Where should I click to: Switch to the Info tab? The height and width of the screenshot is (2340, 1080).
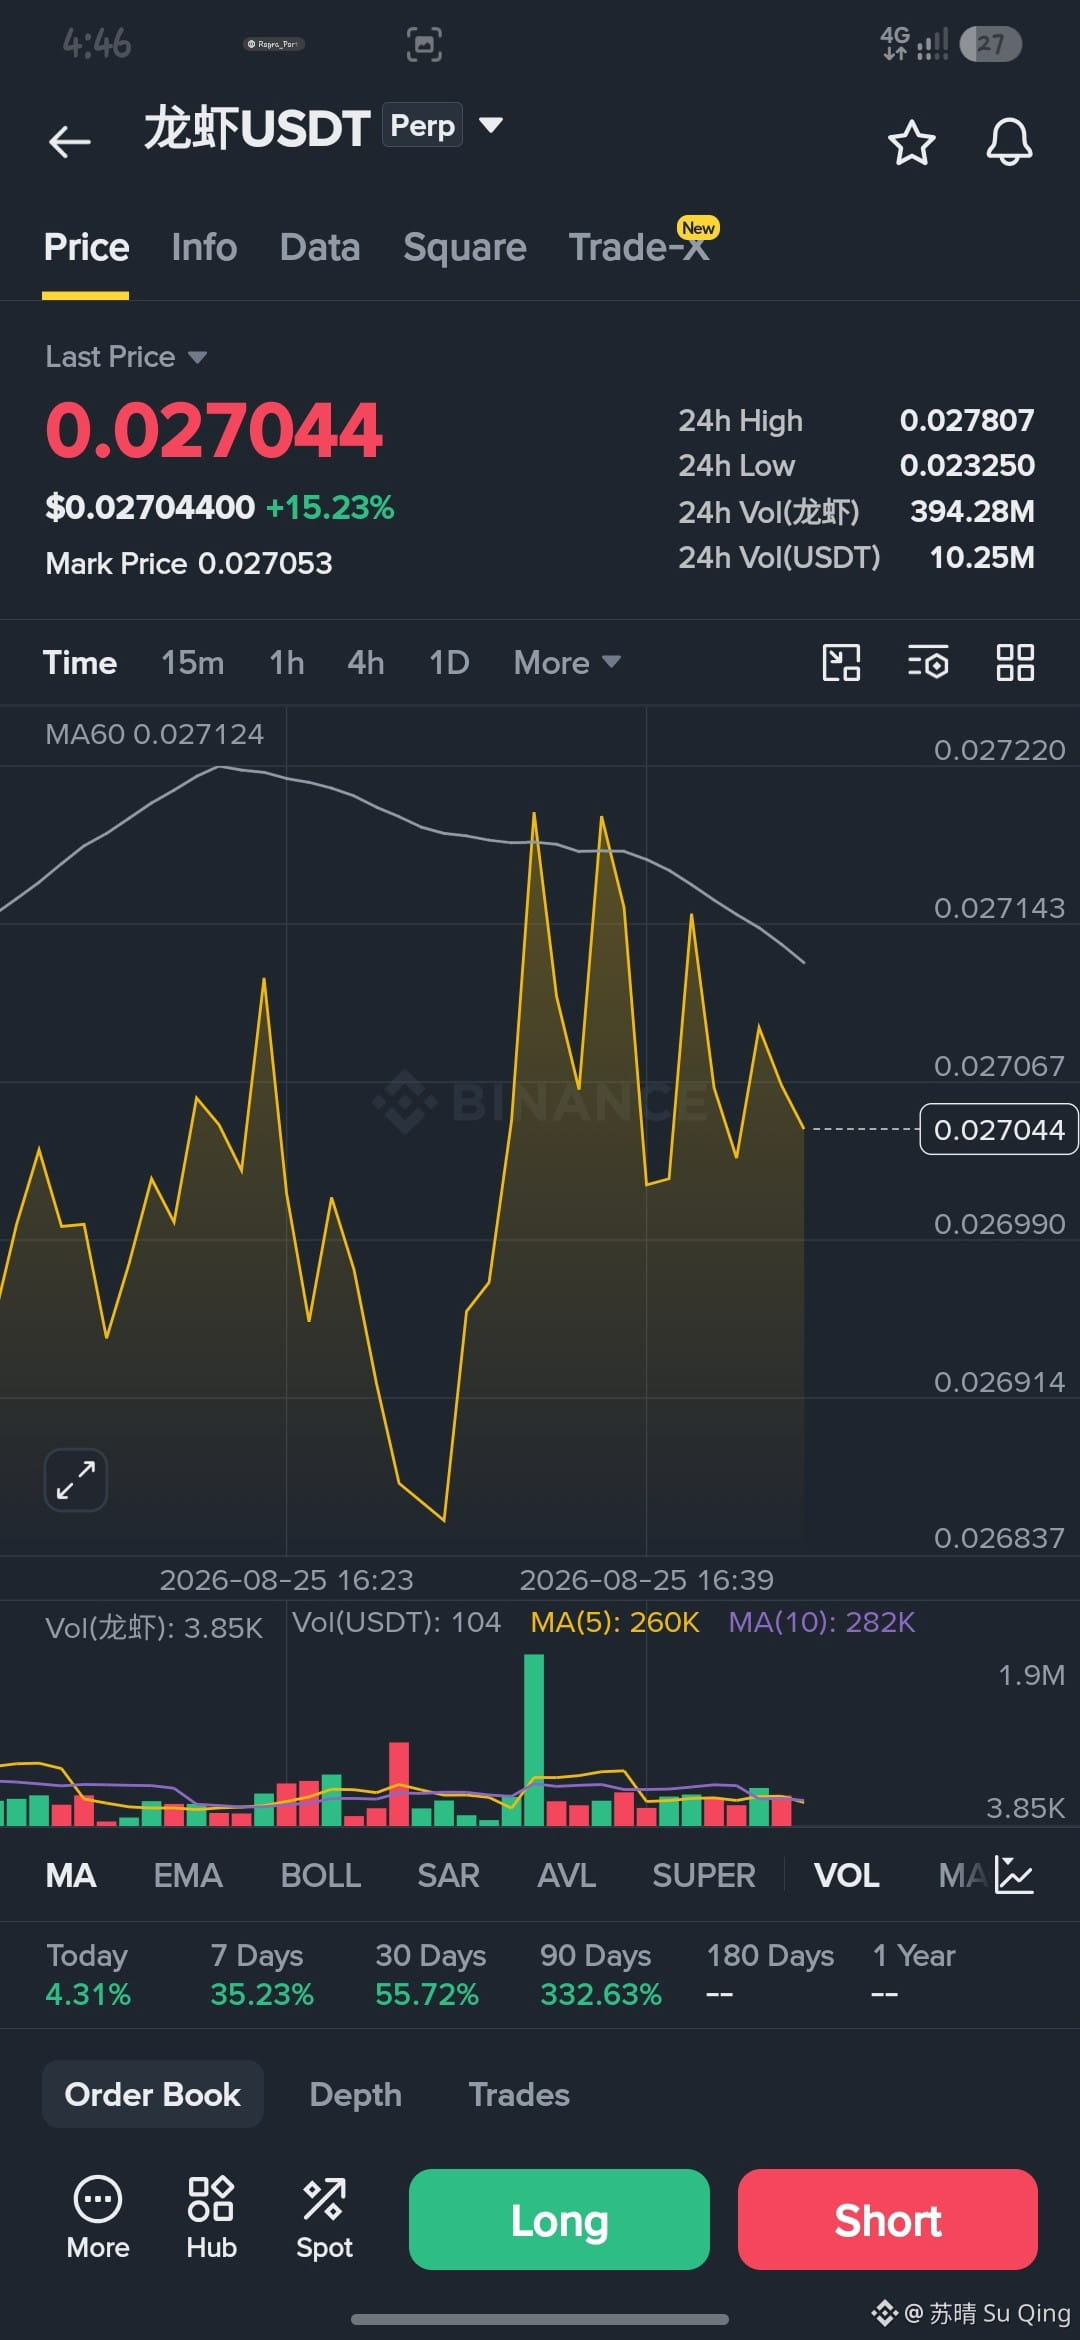204,248
